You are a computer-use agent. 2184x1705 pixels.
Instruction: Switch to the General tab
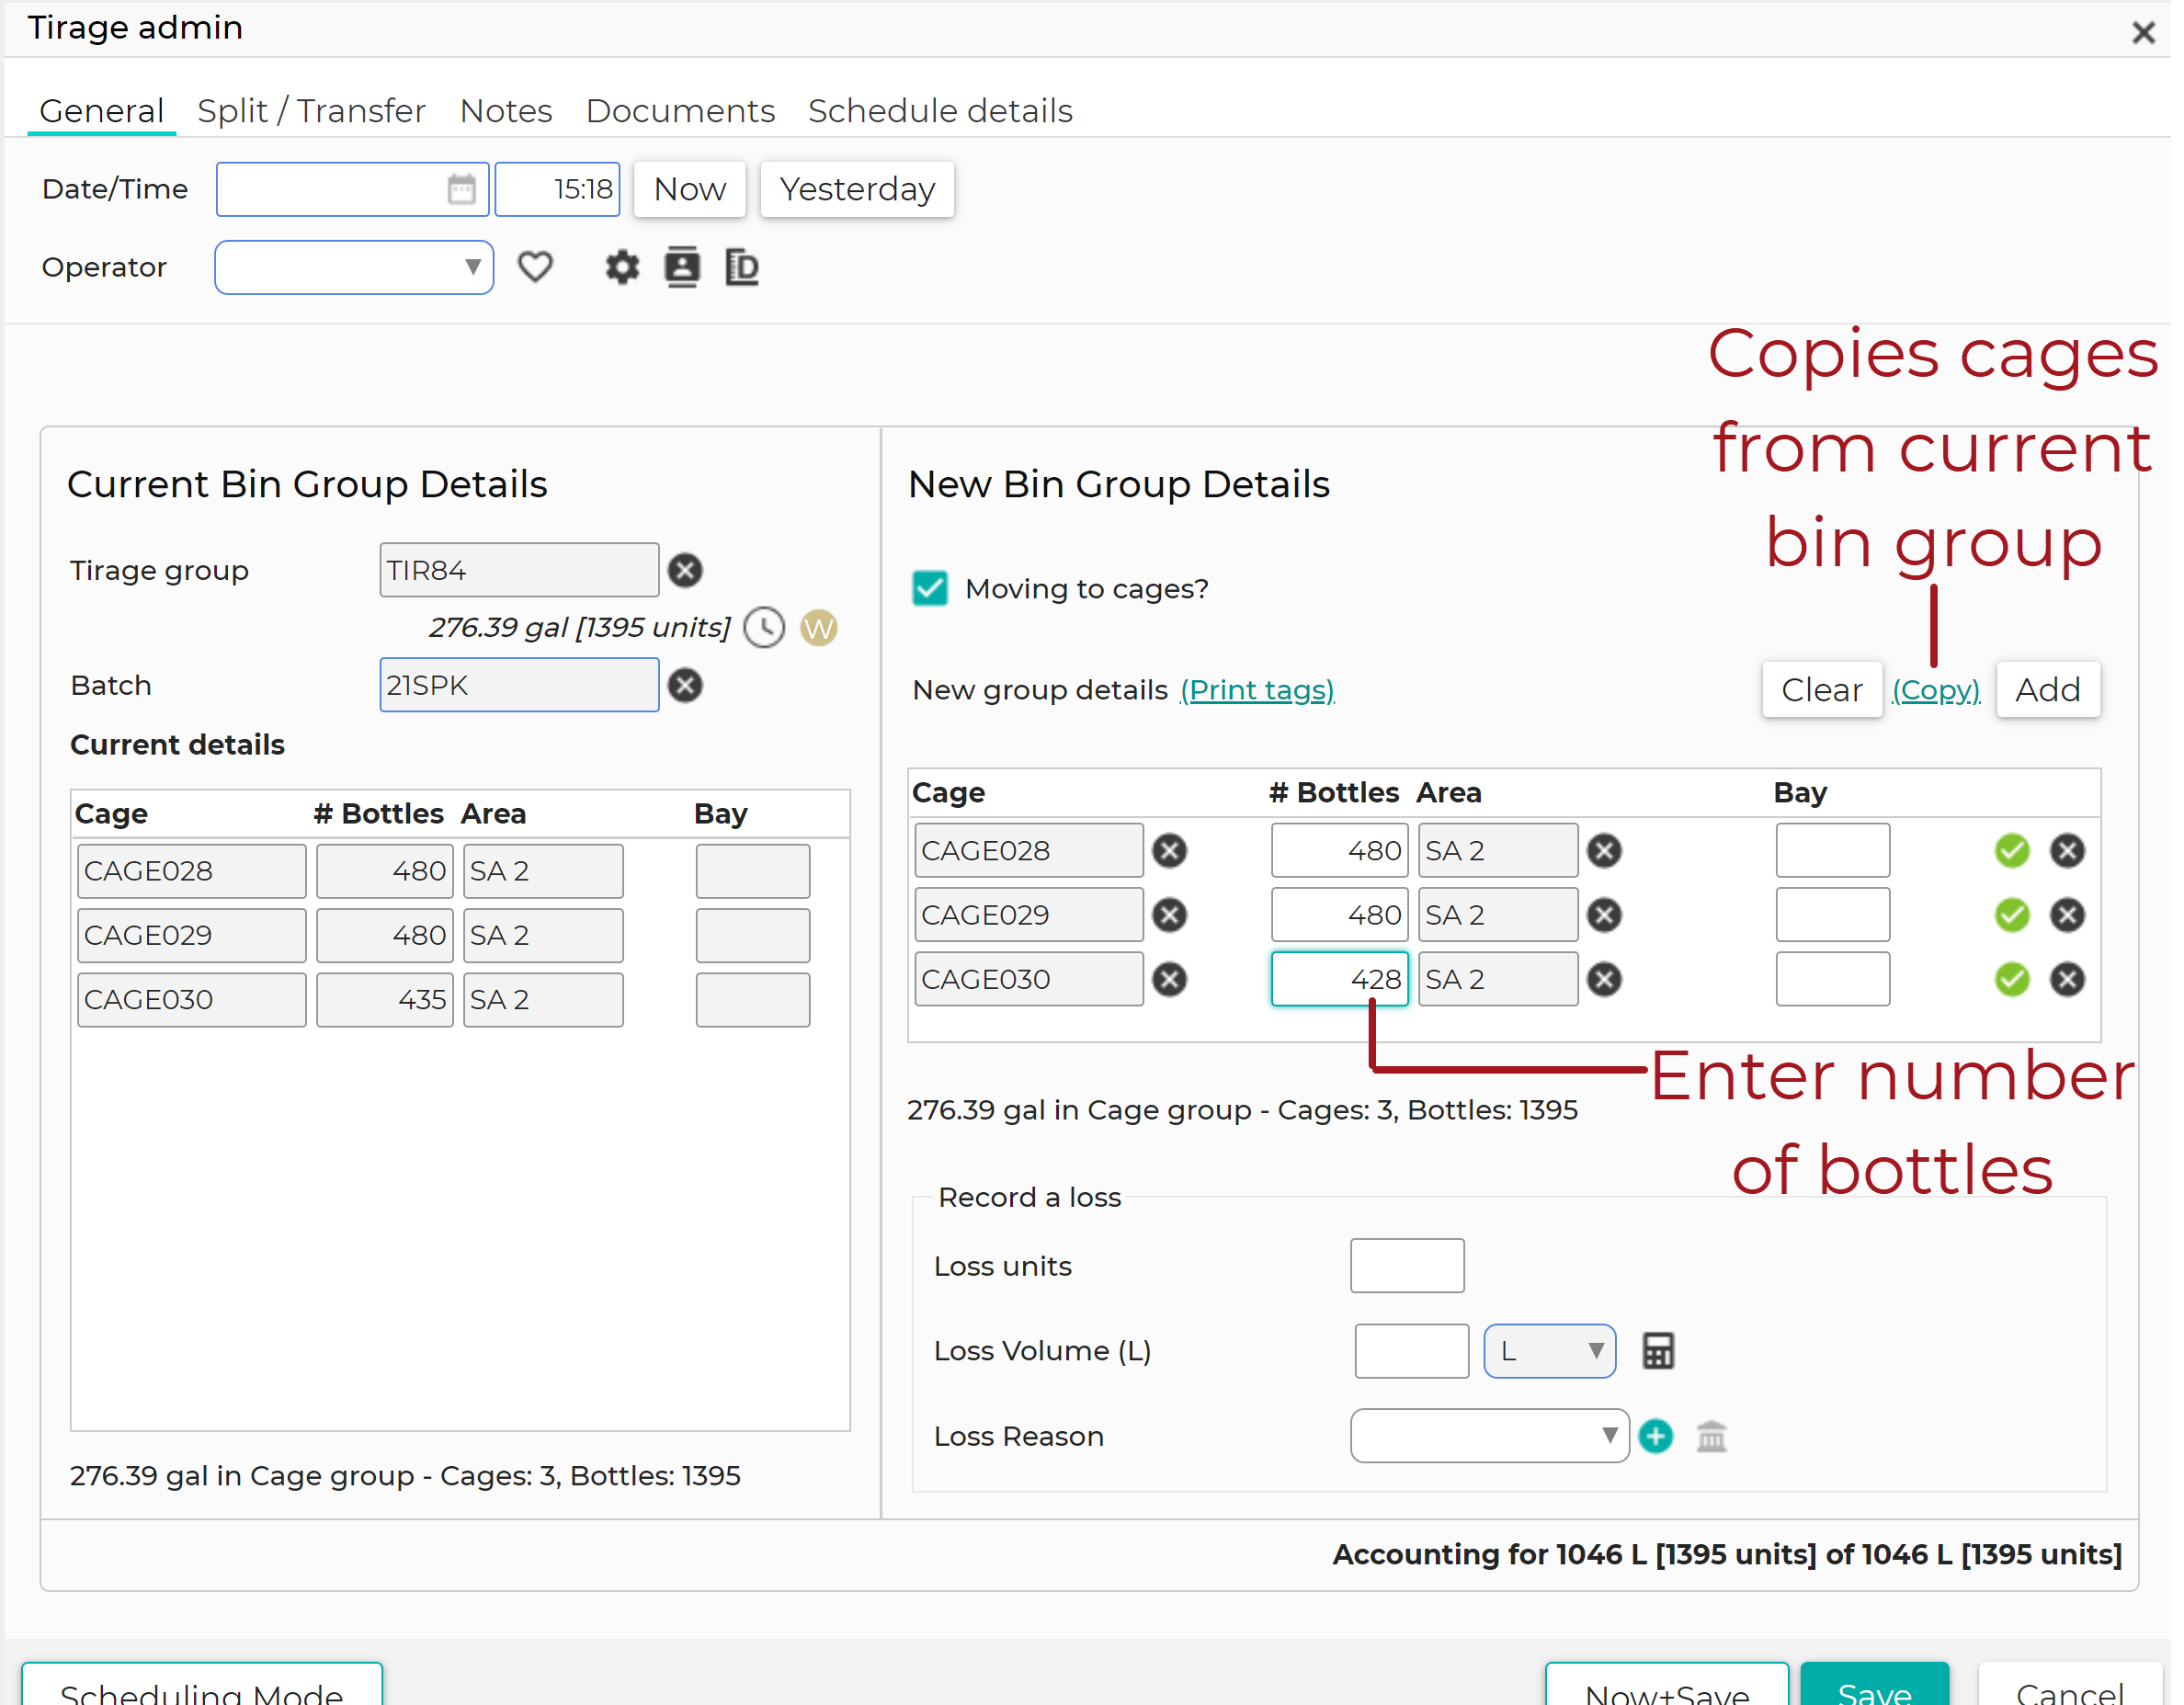coord(102,111)
